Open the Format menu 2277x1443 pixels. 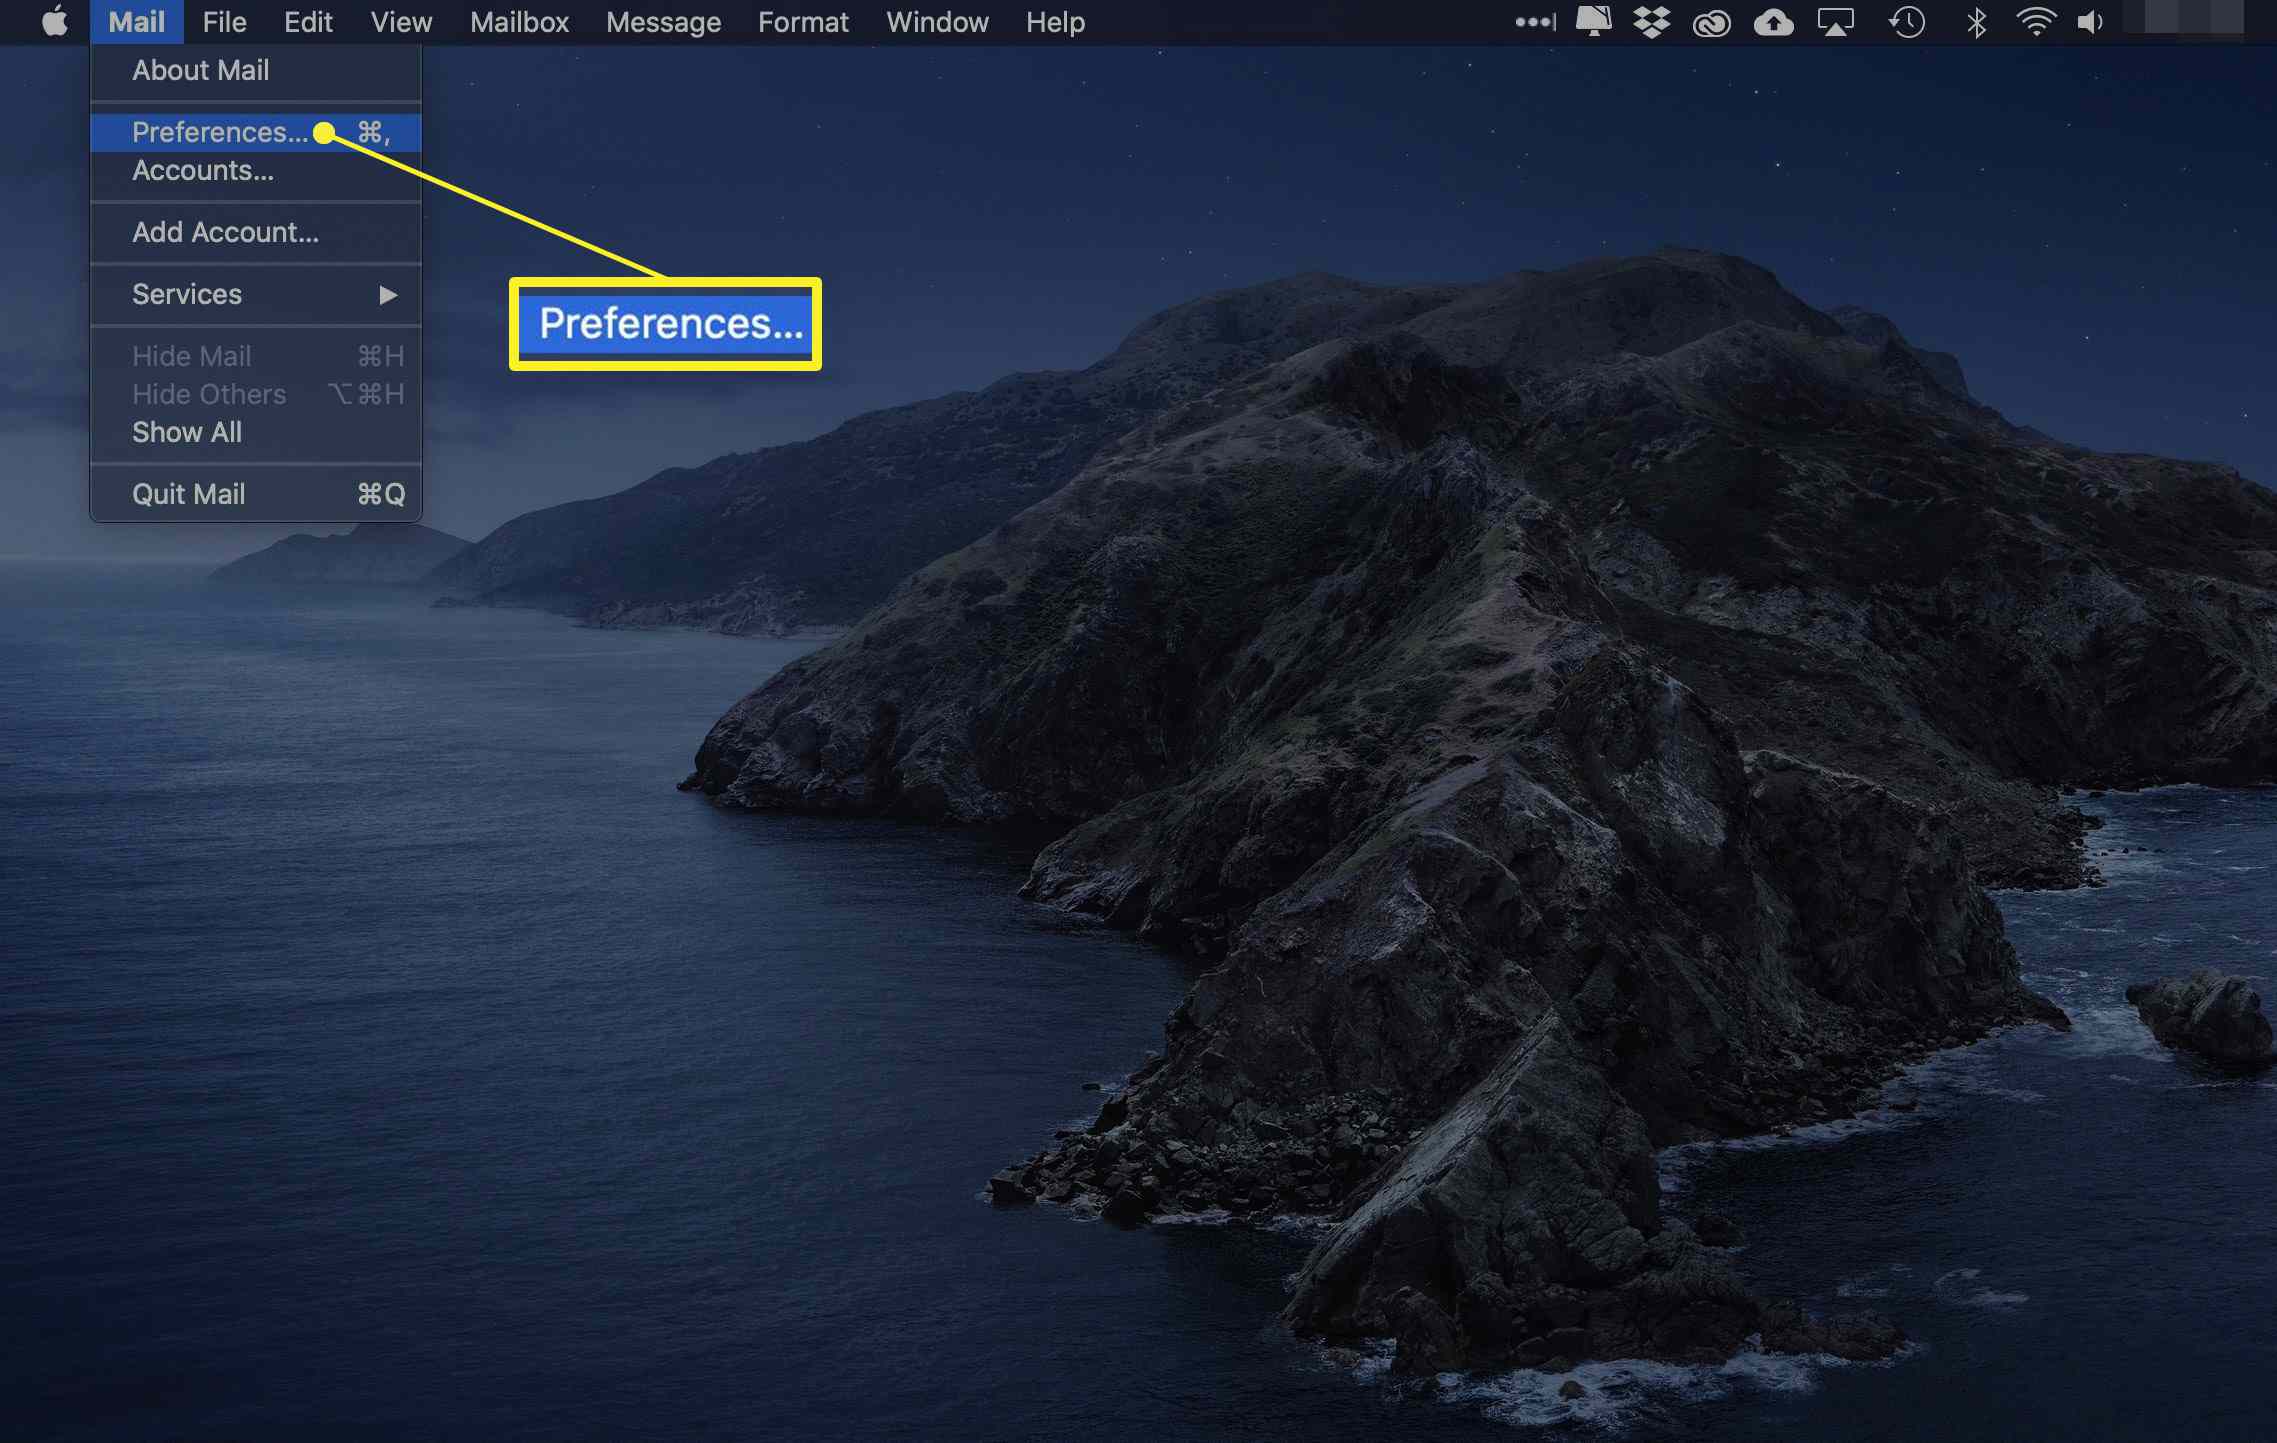click(803, 22)
